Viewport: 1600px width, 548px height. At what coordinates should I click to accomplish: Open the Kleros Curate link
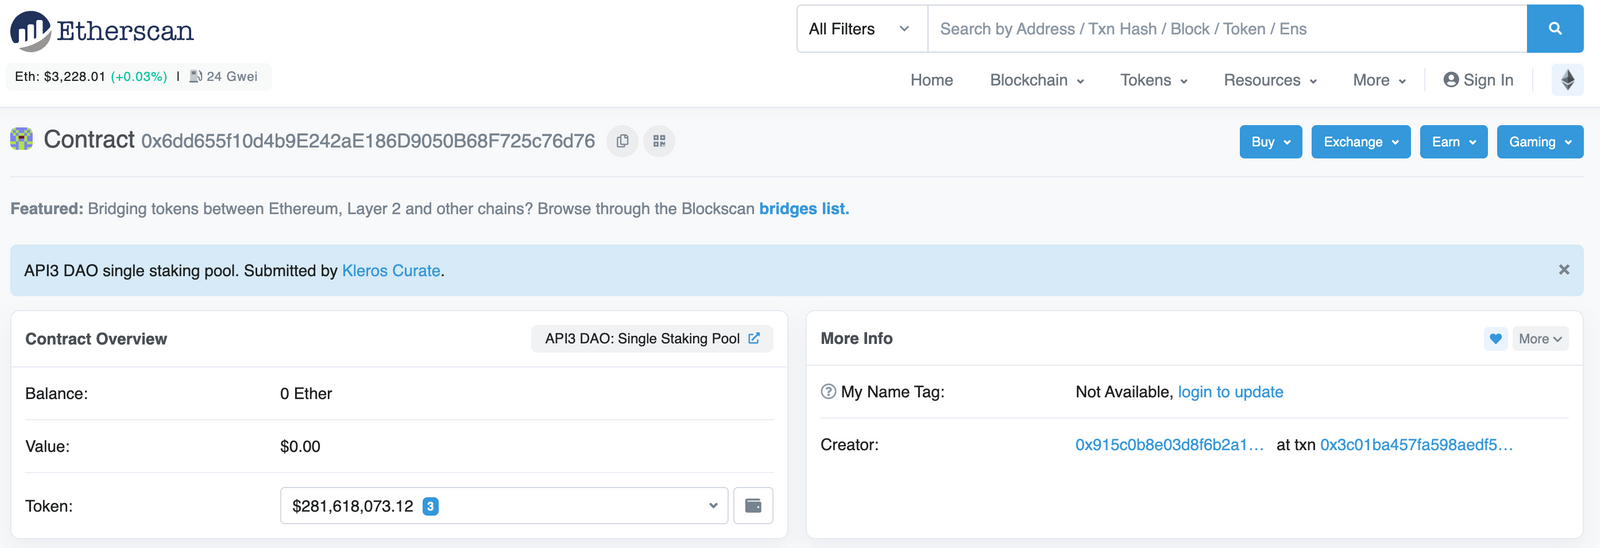tap(391, 271)
